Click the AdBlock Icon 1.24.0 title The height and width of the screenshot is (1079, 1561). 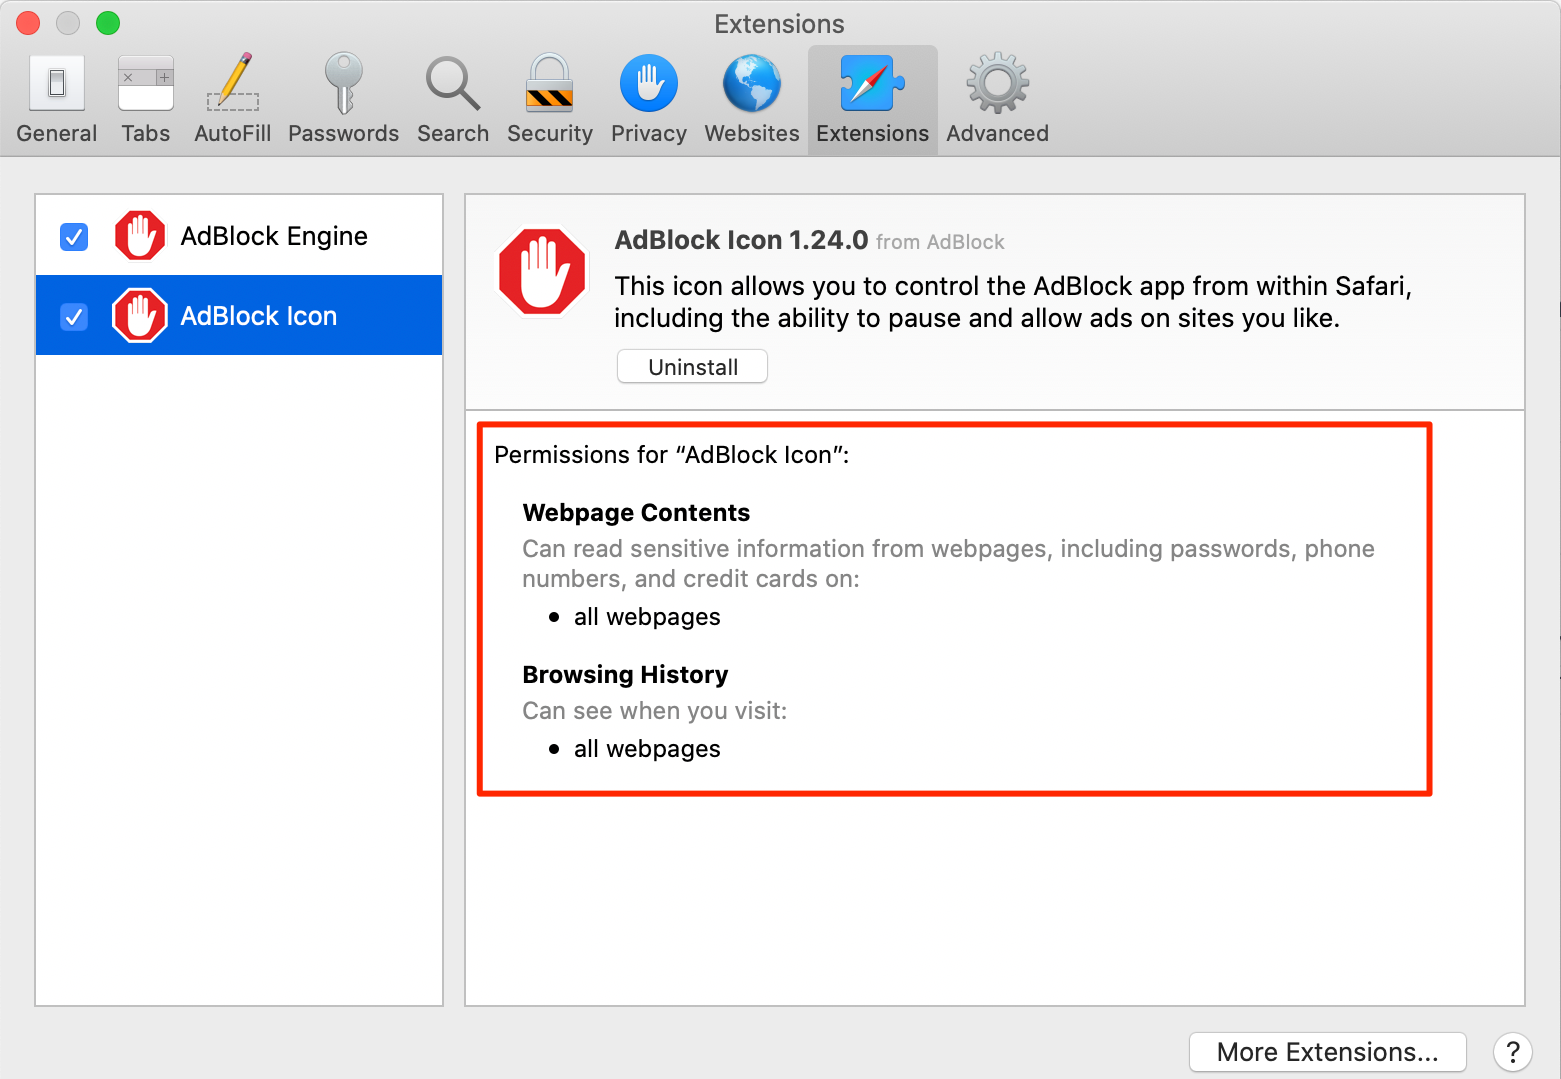[x=741, y=240]
